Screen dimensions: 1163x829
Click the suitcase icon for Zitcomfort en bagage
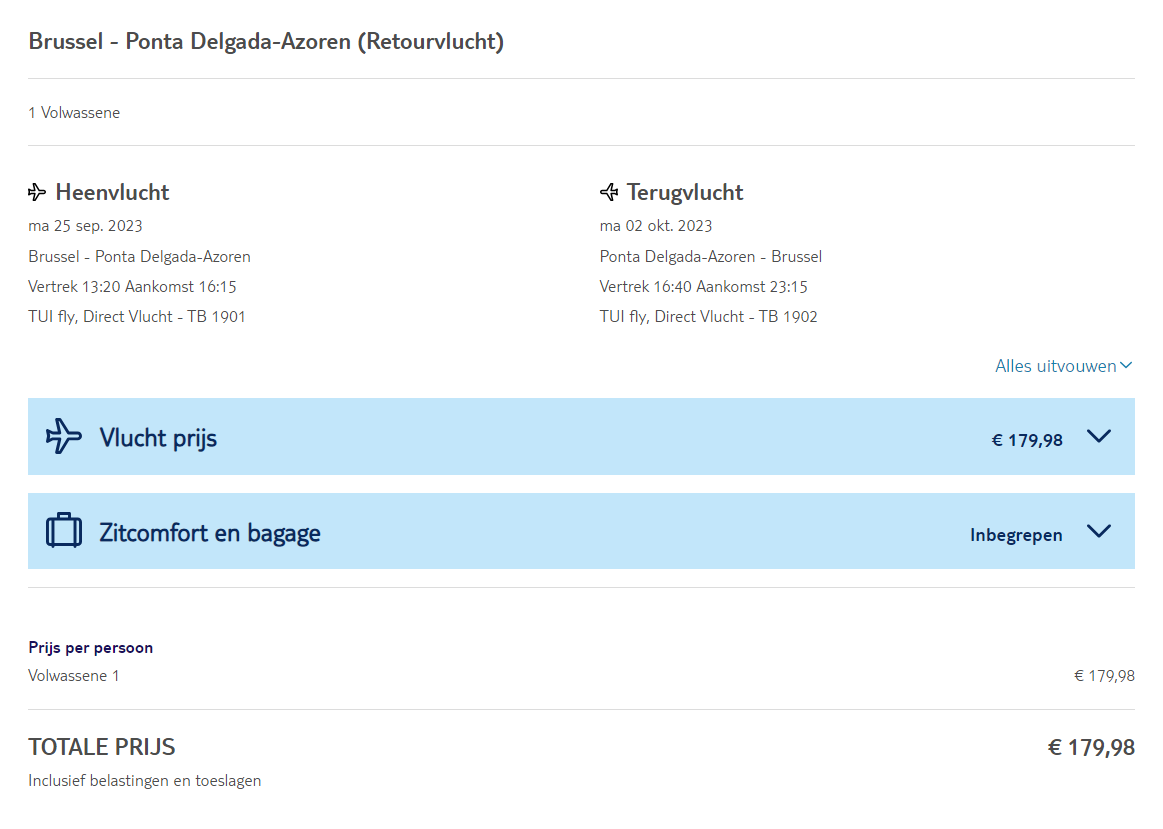coord(64,530)
